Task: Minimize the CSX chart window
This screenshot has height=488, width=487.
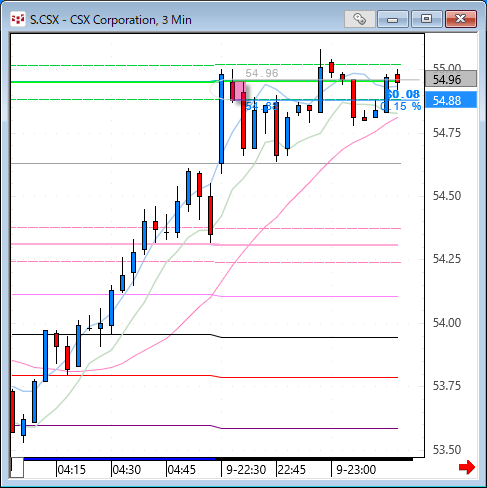Action: point(393,19)
